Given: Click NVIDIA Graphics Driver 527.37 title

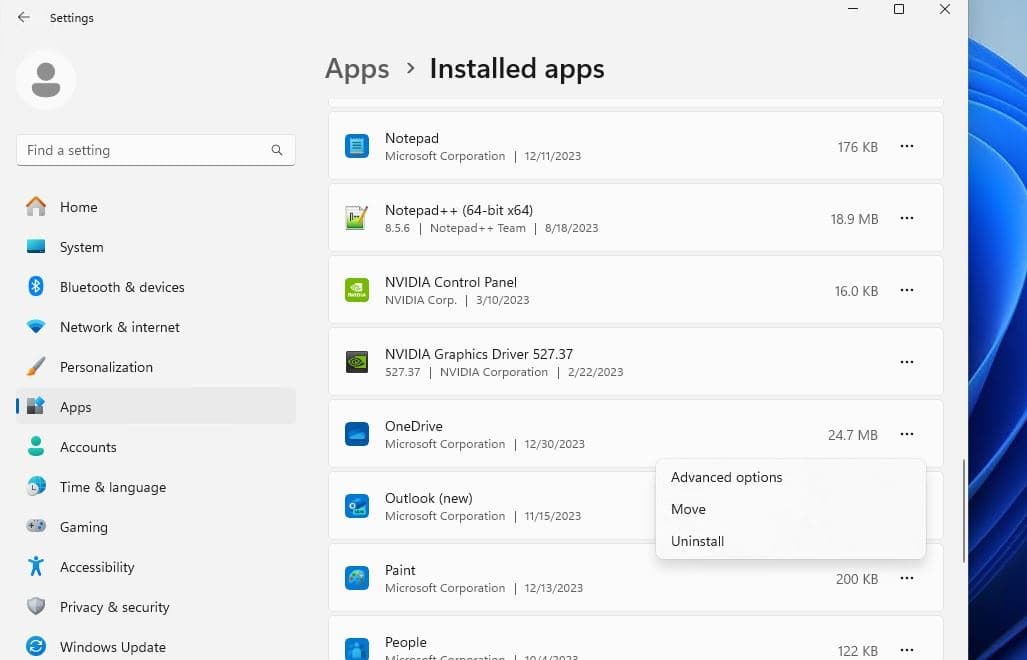Looking at the screenshot, I should click(x=479, y=354).
